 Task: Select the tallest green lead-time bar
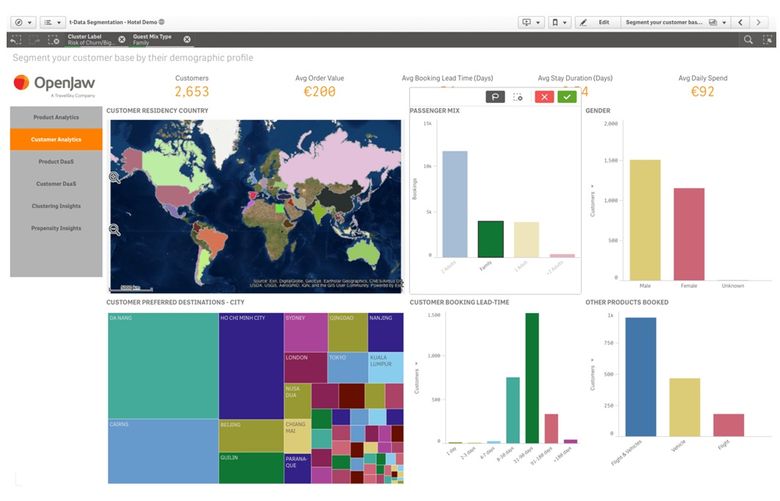(532, 378)
